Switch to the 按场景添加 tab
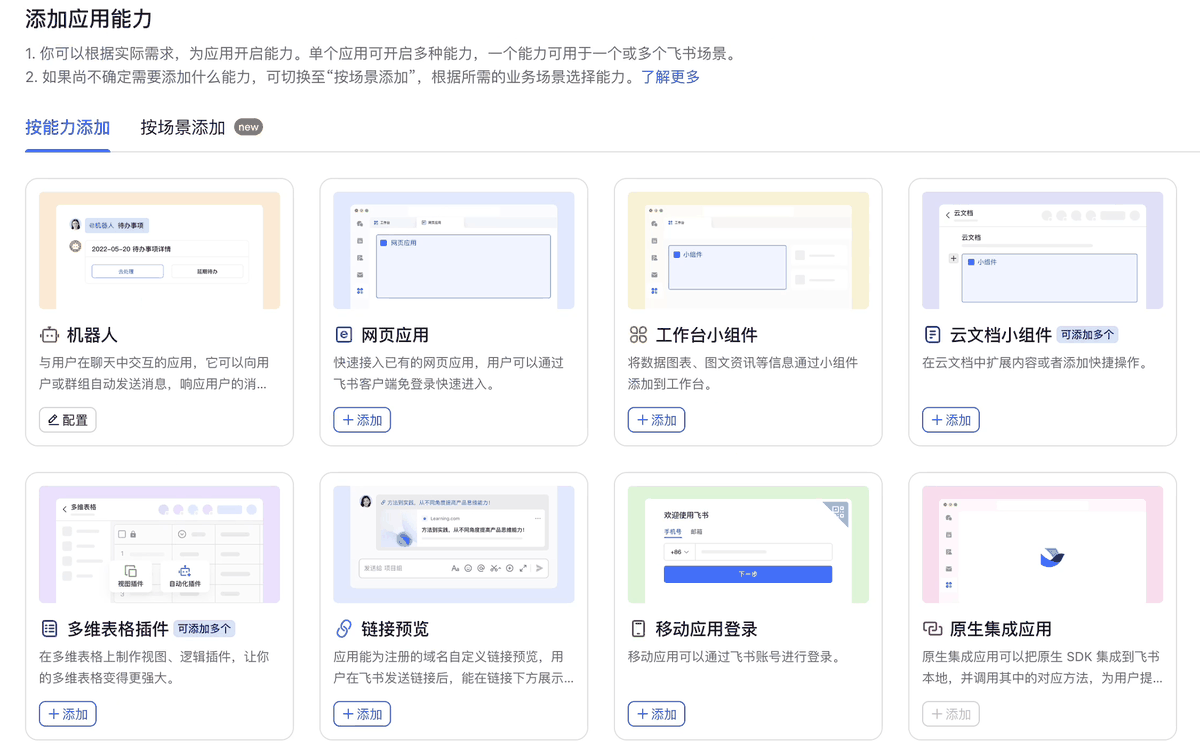Screen dimensions: 1200x755 click(x=183, y=128)
